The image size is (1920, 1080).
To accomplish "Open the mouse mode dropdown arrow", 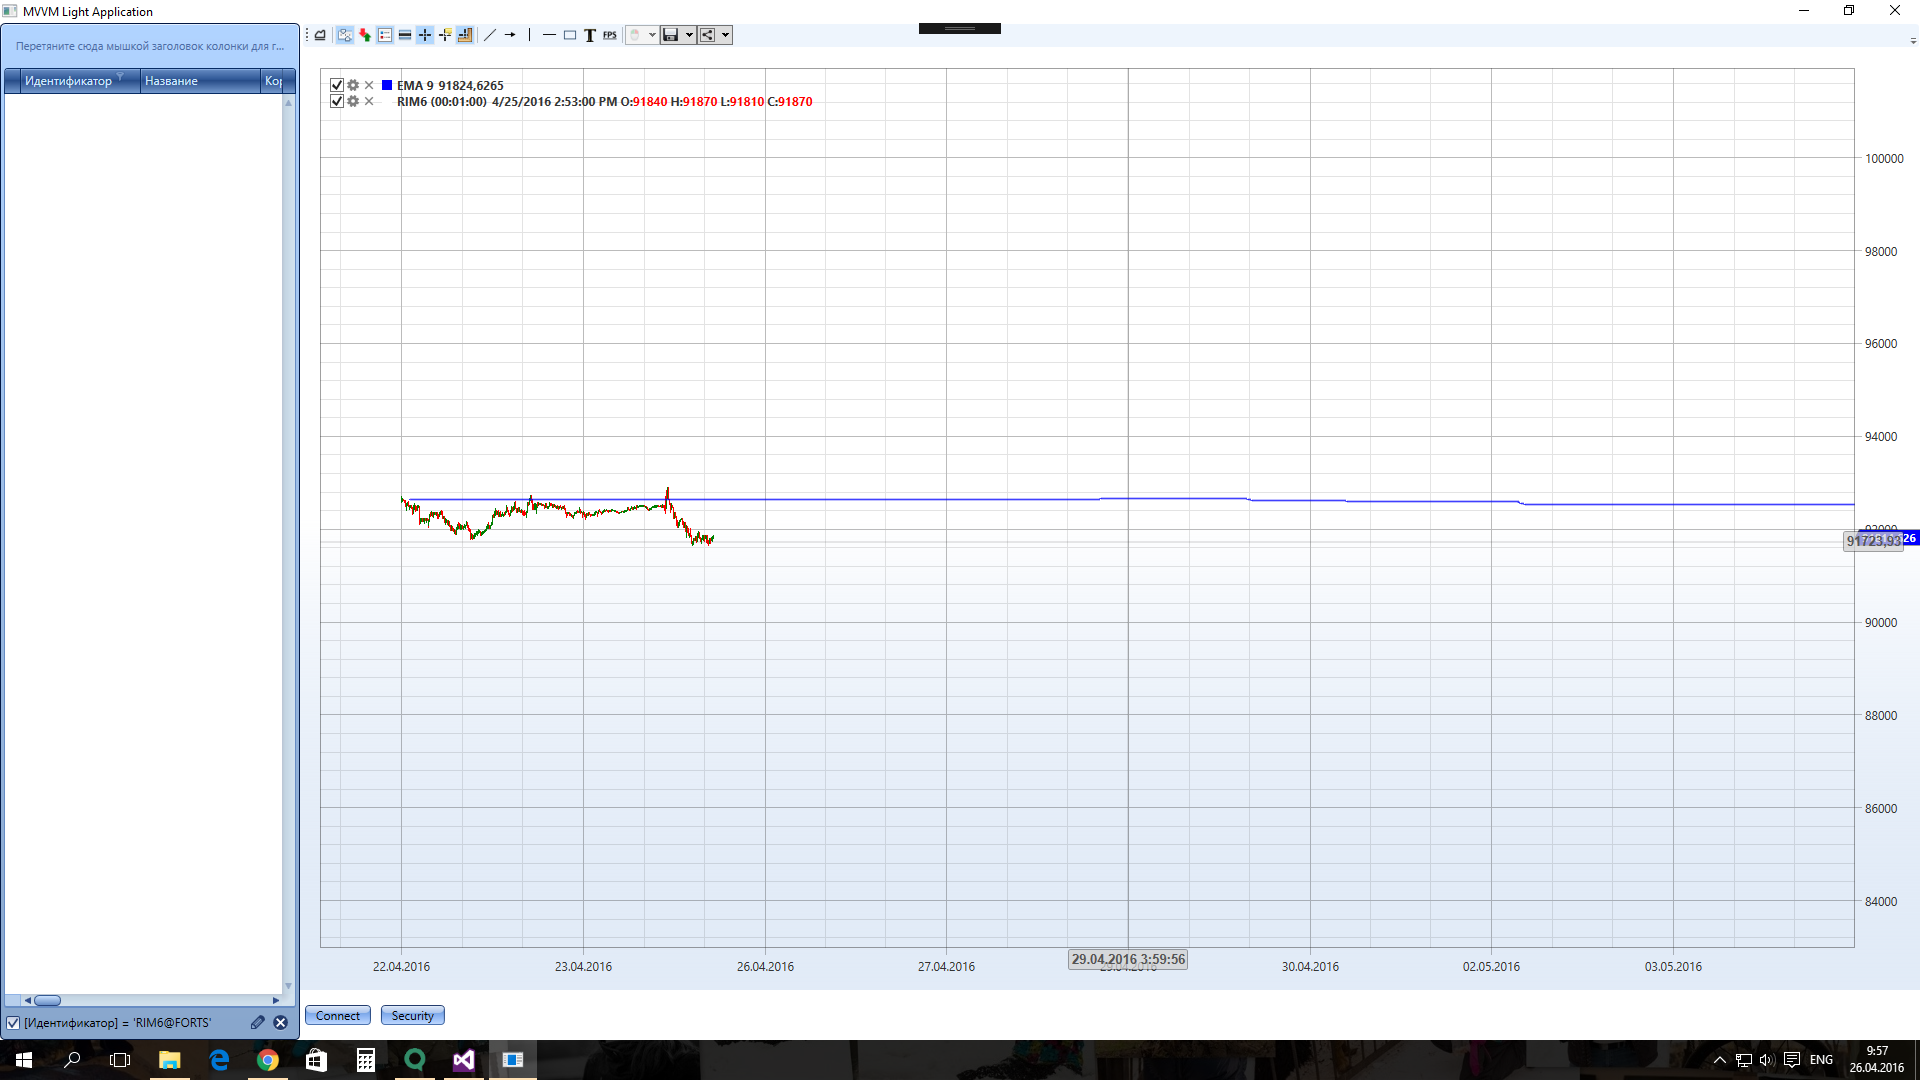I will pos(652,35).
